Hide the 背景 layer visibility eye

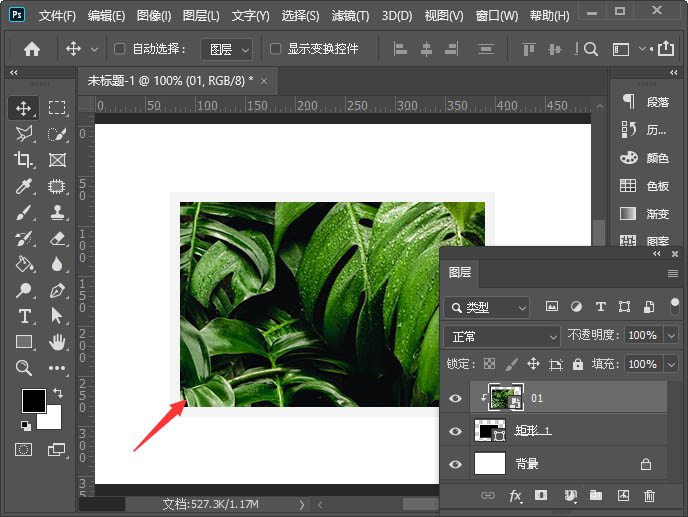(456, 464)
